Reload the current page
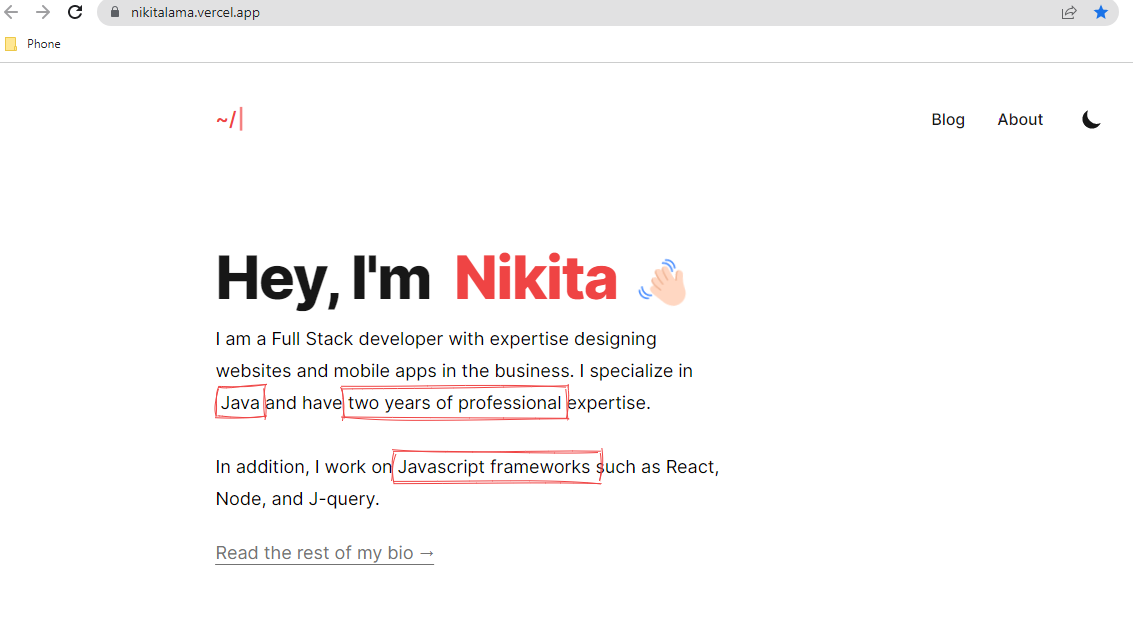The width and height of the screenshot is (1133, 625). click(x=75, y=12)
